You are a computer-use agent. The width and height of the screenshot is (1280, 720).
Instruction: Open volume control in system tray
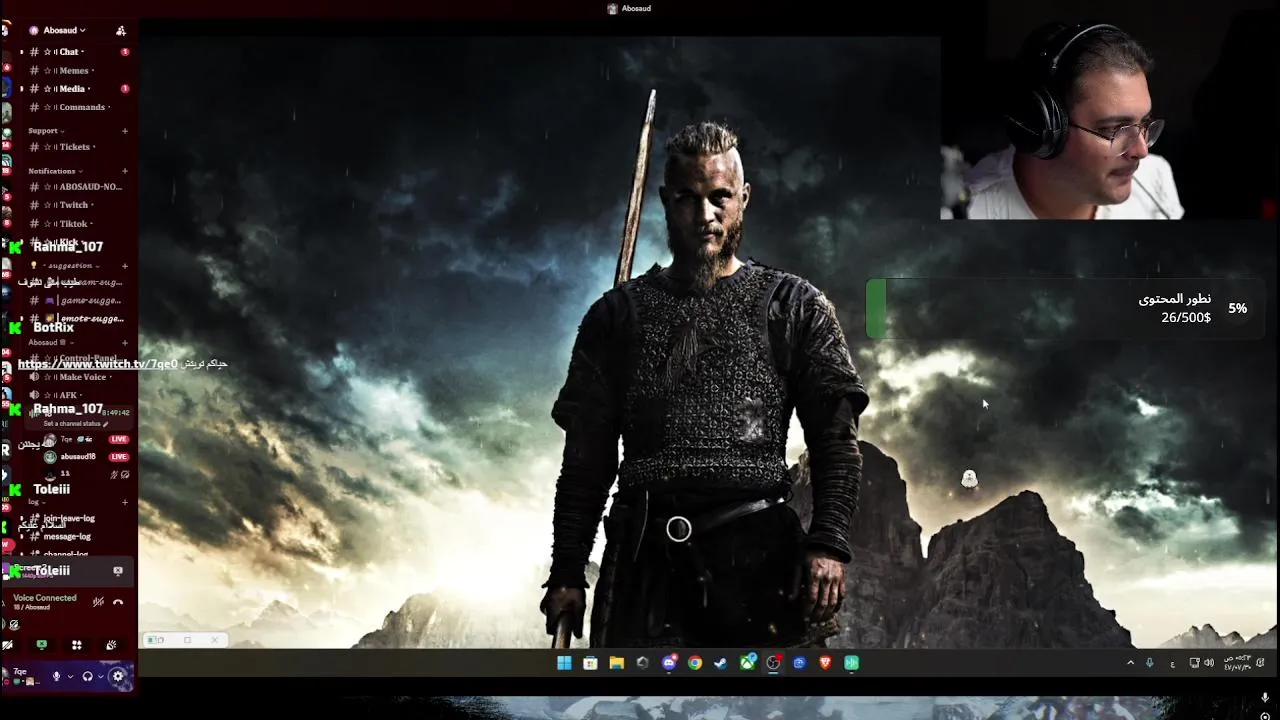point(1207,663)
